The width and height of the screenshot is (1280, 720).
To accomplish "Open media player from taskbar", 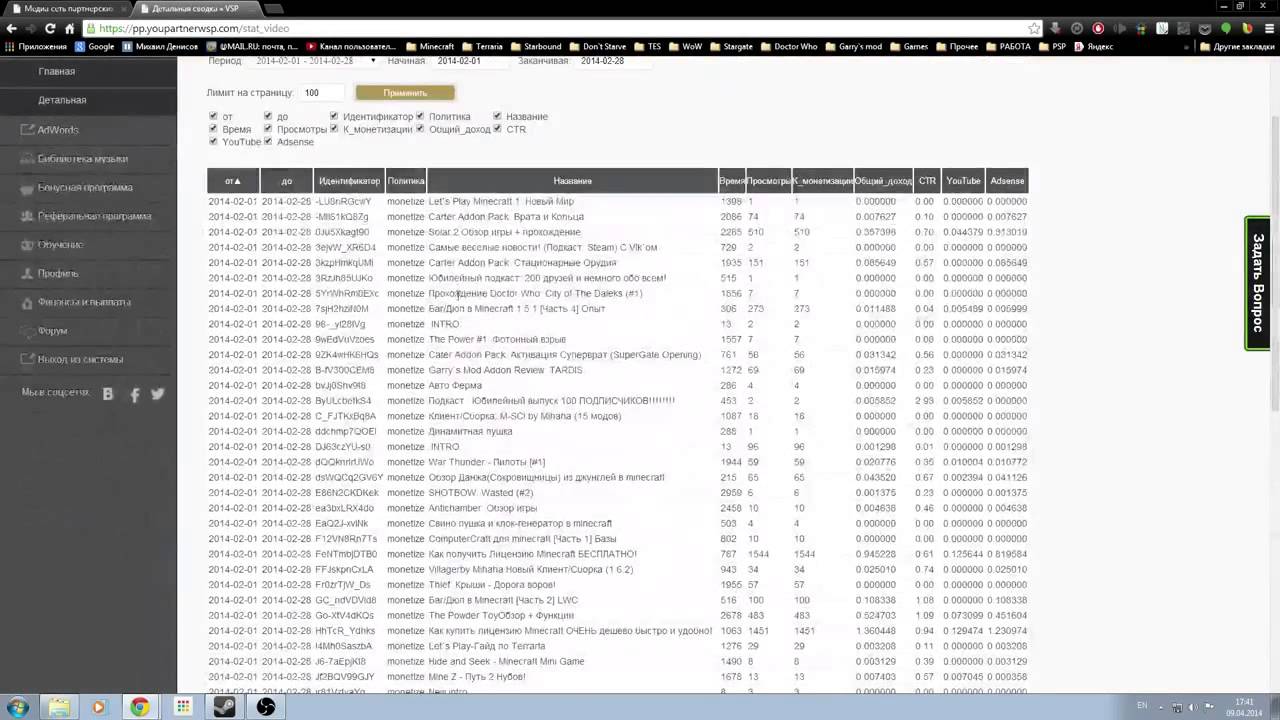I will tap(99, 706).
